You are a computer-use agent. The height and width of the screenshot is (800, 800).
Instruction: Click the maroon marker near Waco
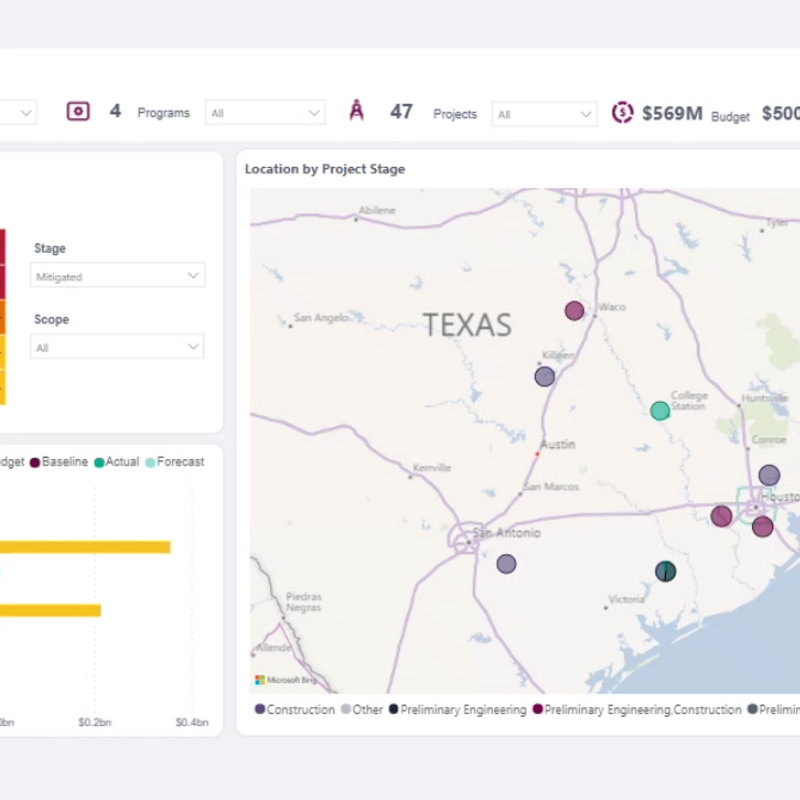pos(574,311)
